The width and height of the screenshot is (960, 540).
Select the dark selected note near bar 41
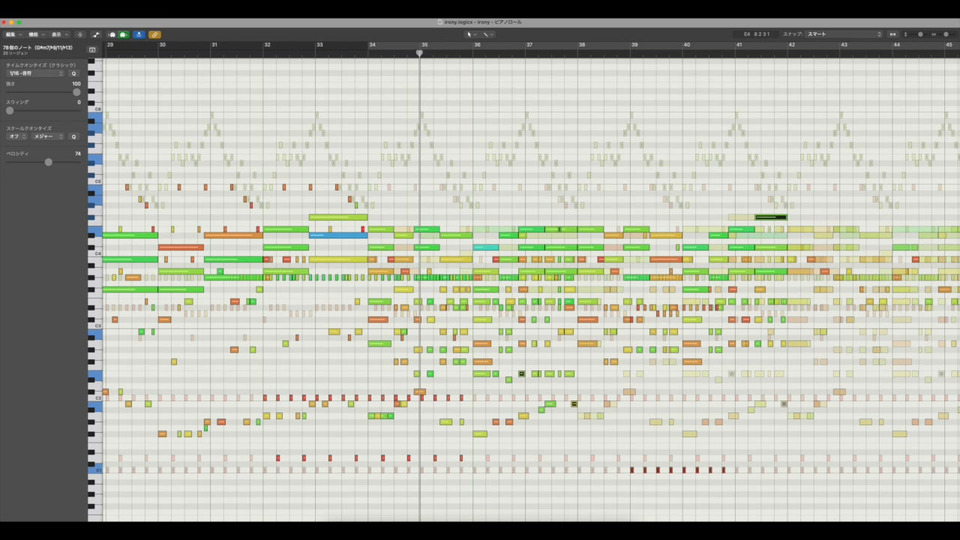(771, 217)
